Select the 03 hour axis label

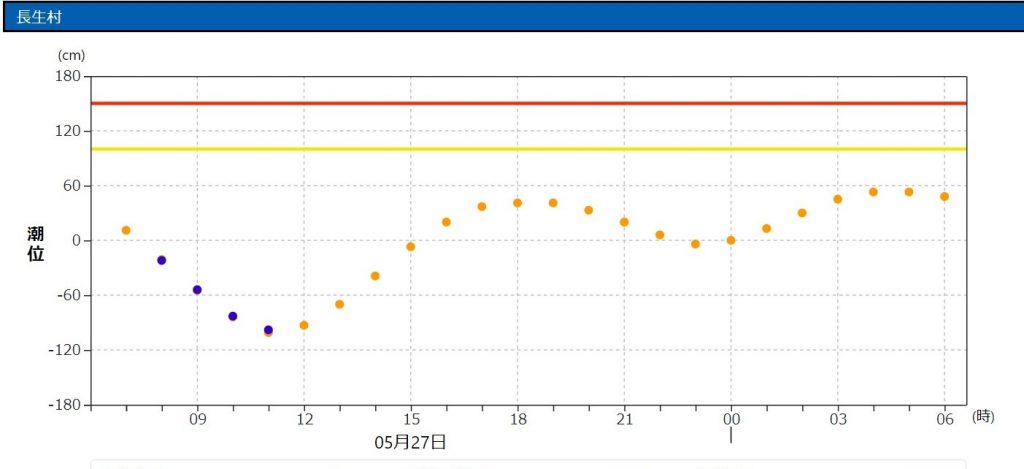coord(838,419)
